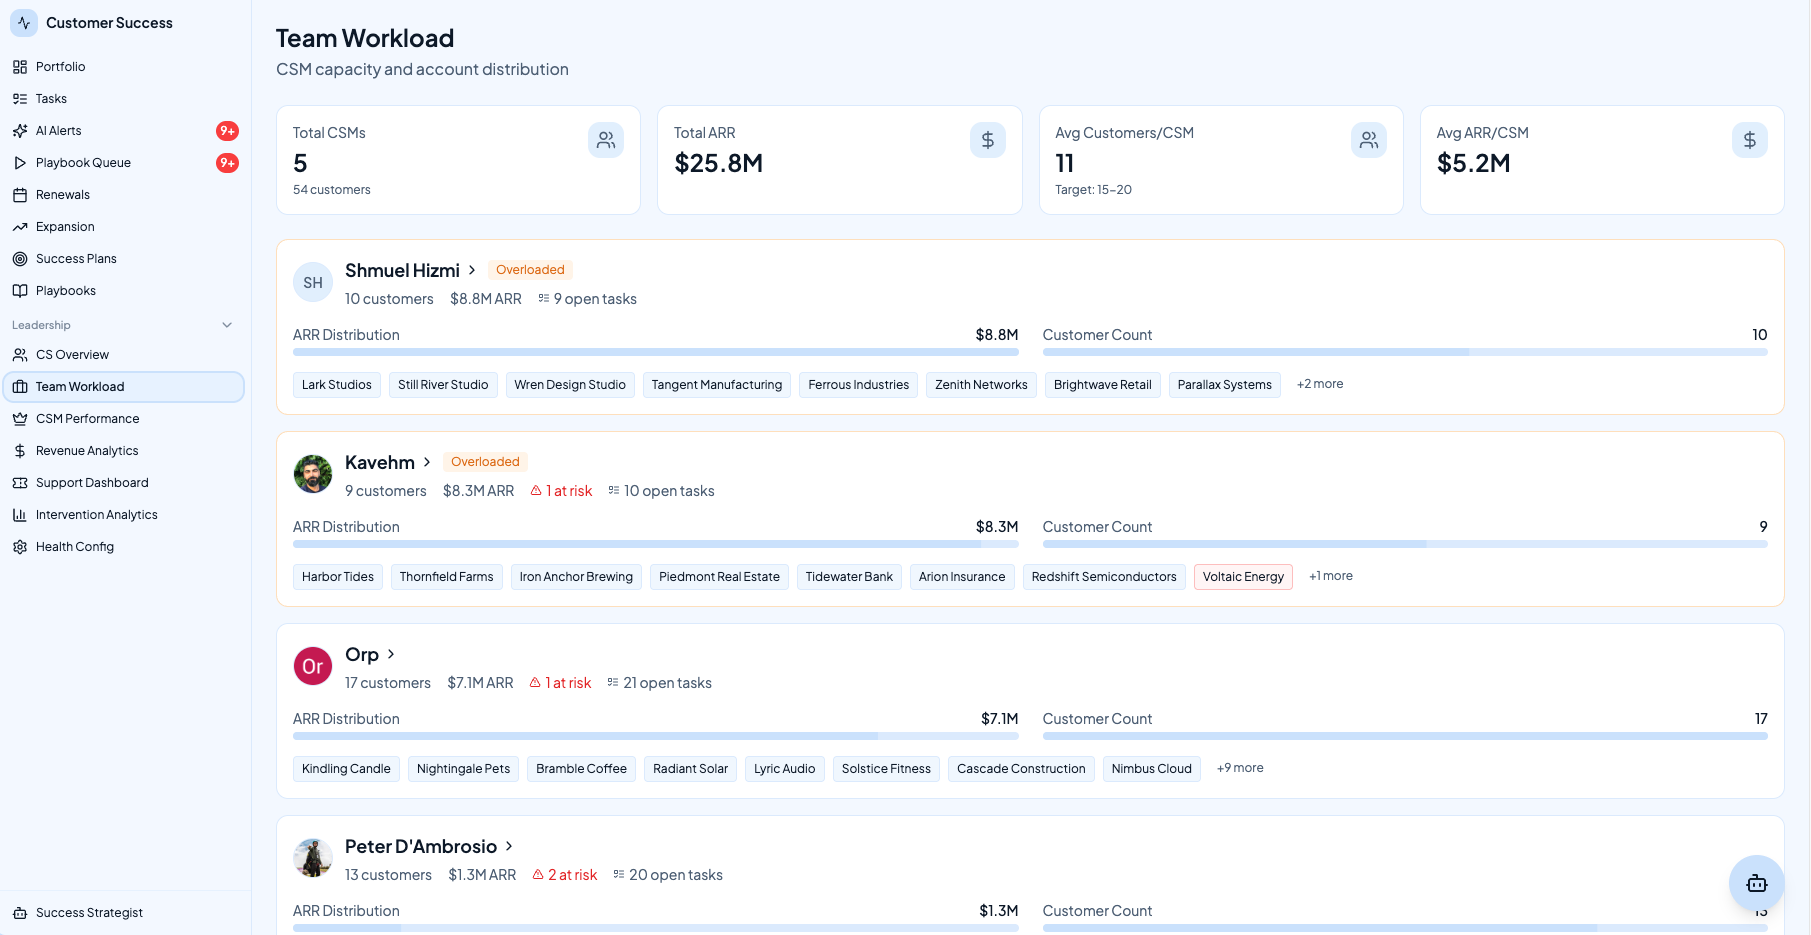Collapse the Leadership section chevron
Viewport: 1811px width, 935px height.
point(227,325)
